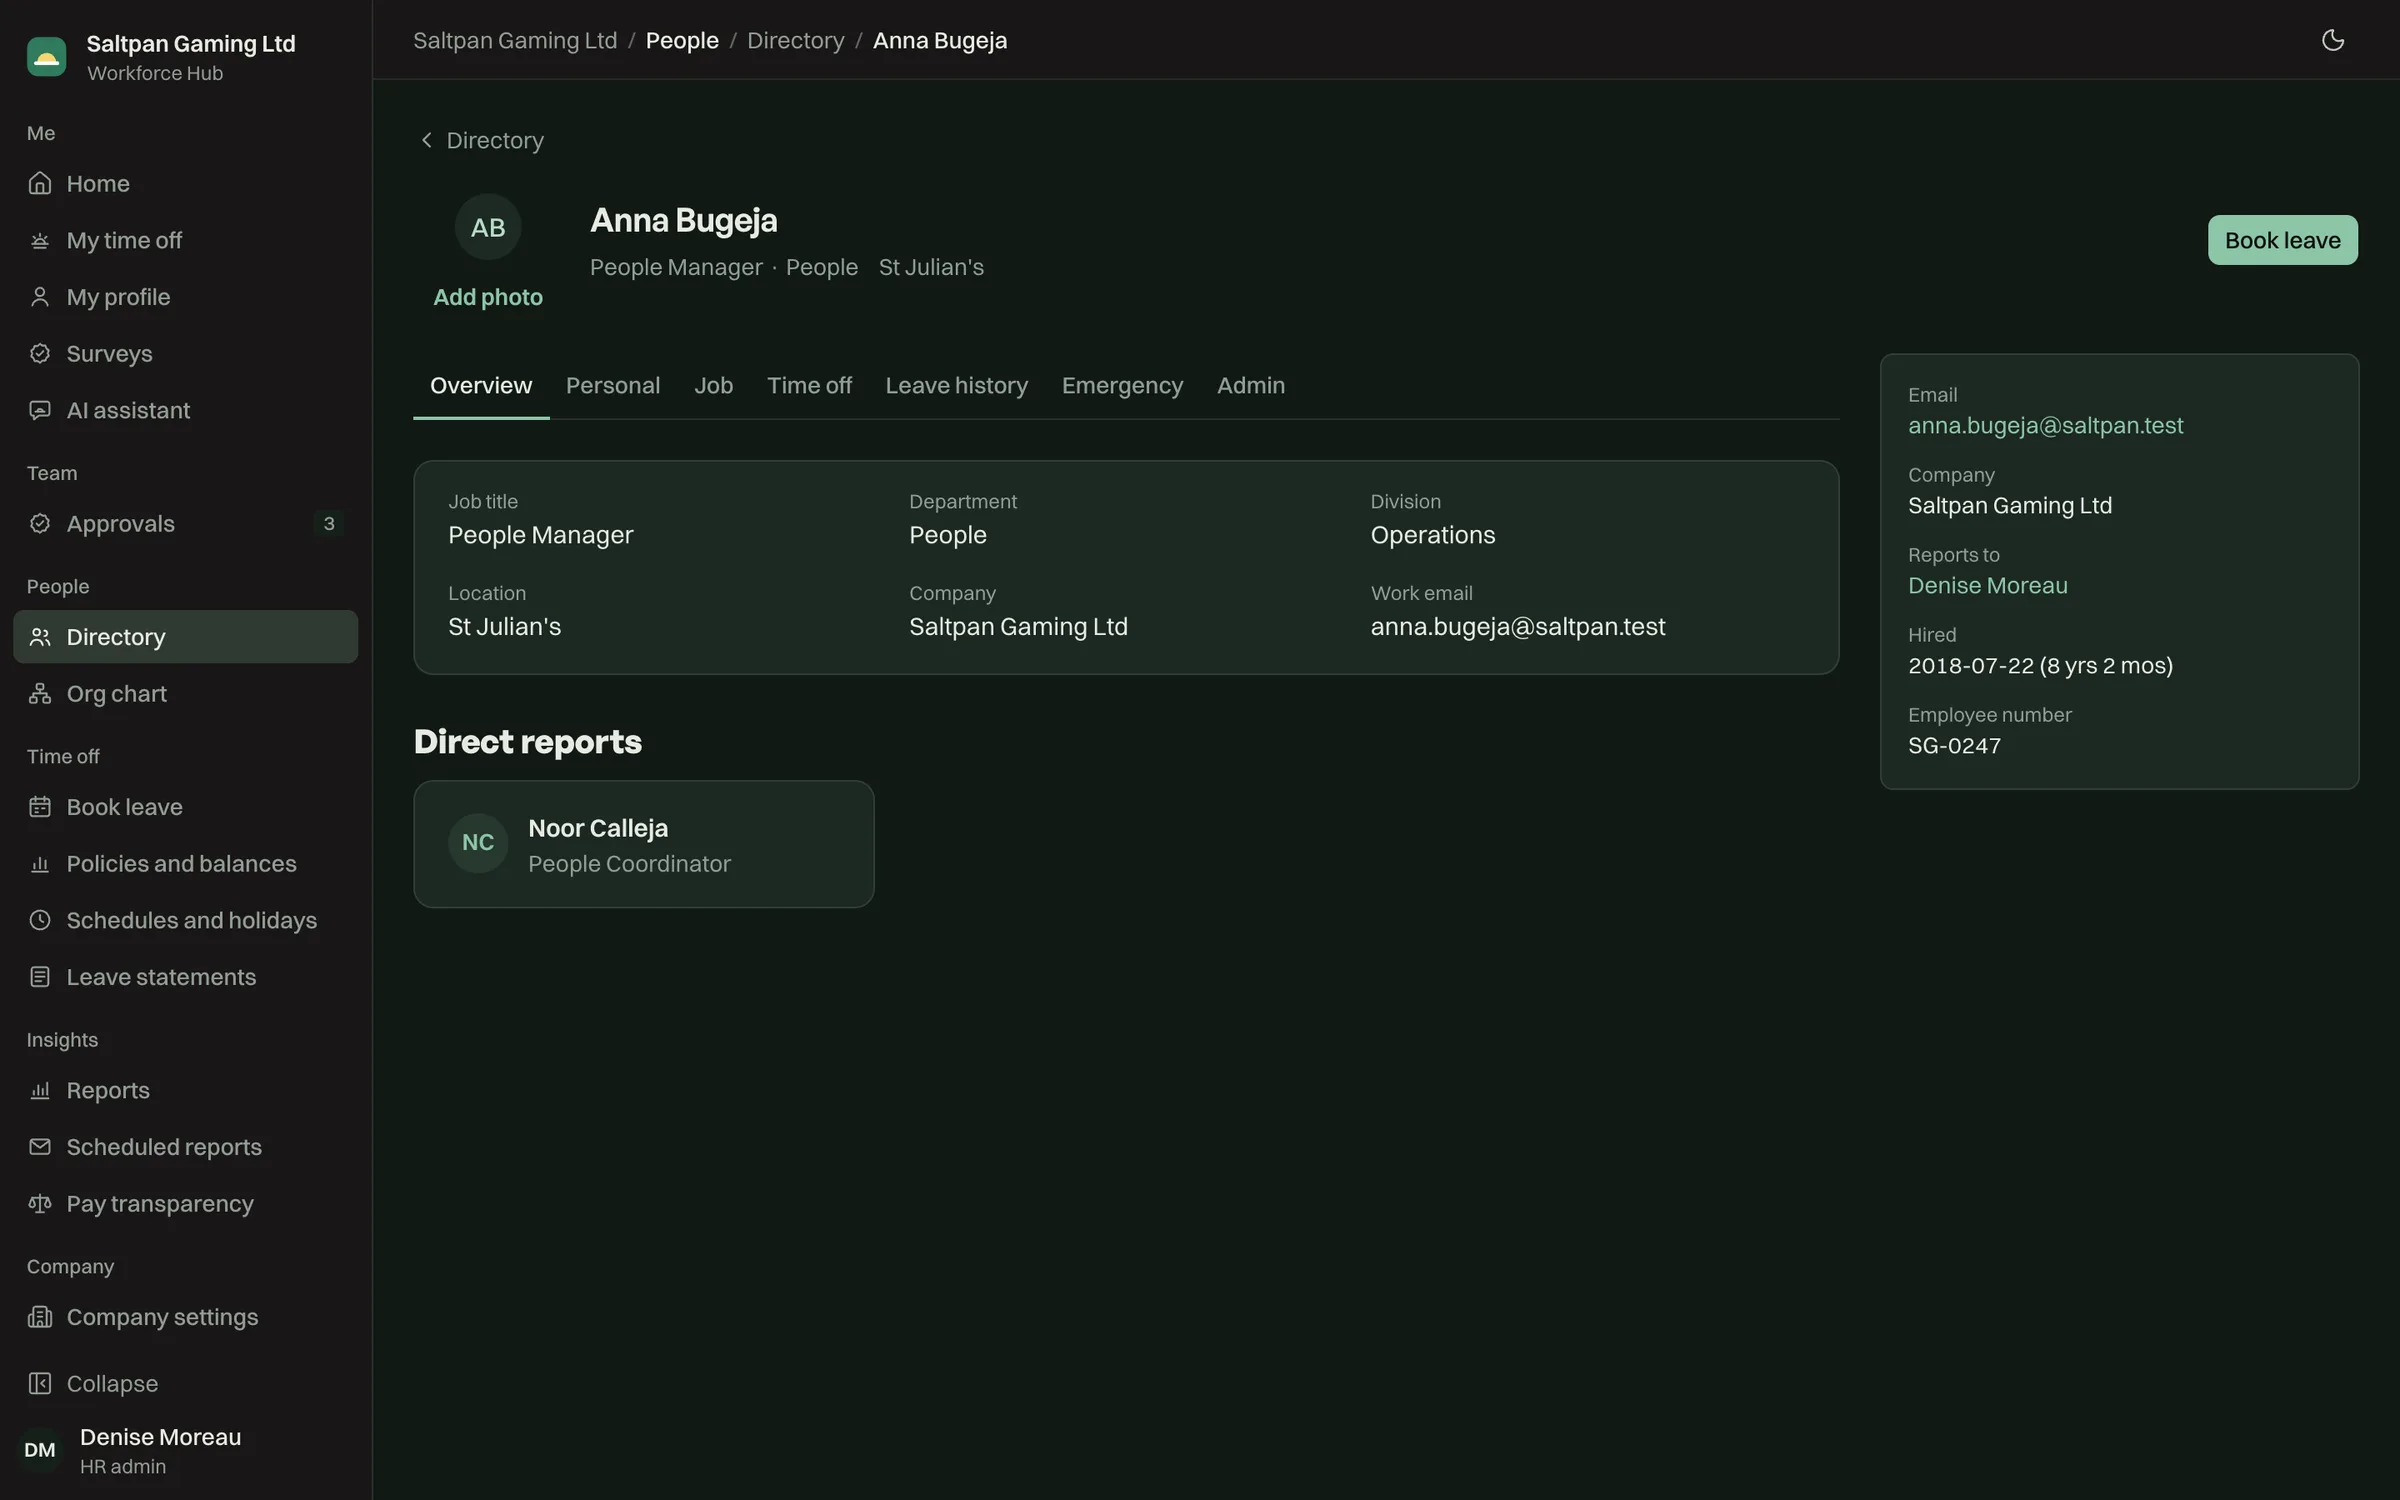
Task: Click the Book leave calendar icon in sidebar
Action: coord(40,807)
